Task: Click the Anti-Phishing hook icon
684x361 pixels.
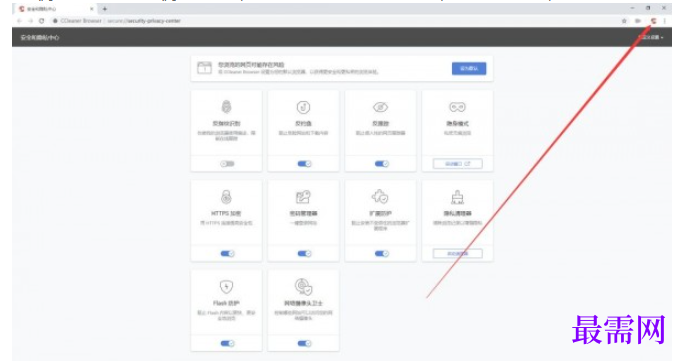Action: pos(303,107)
